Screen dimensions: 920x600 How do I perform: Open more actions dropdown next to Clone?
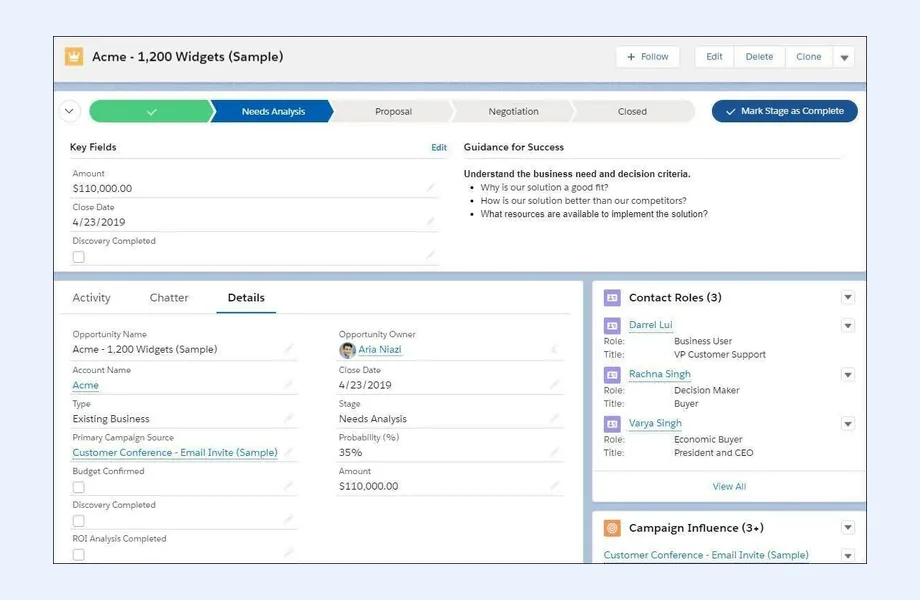point(844,57)
